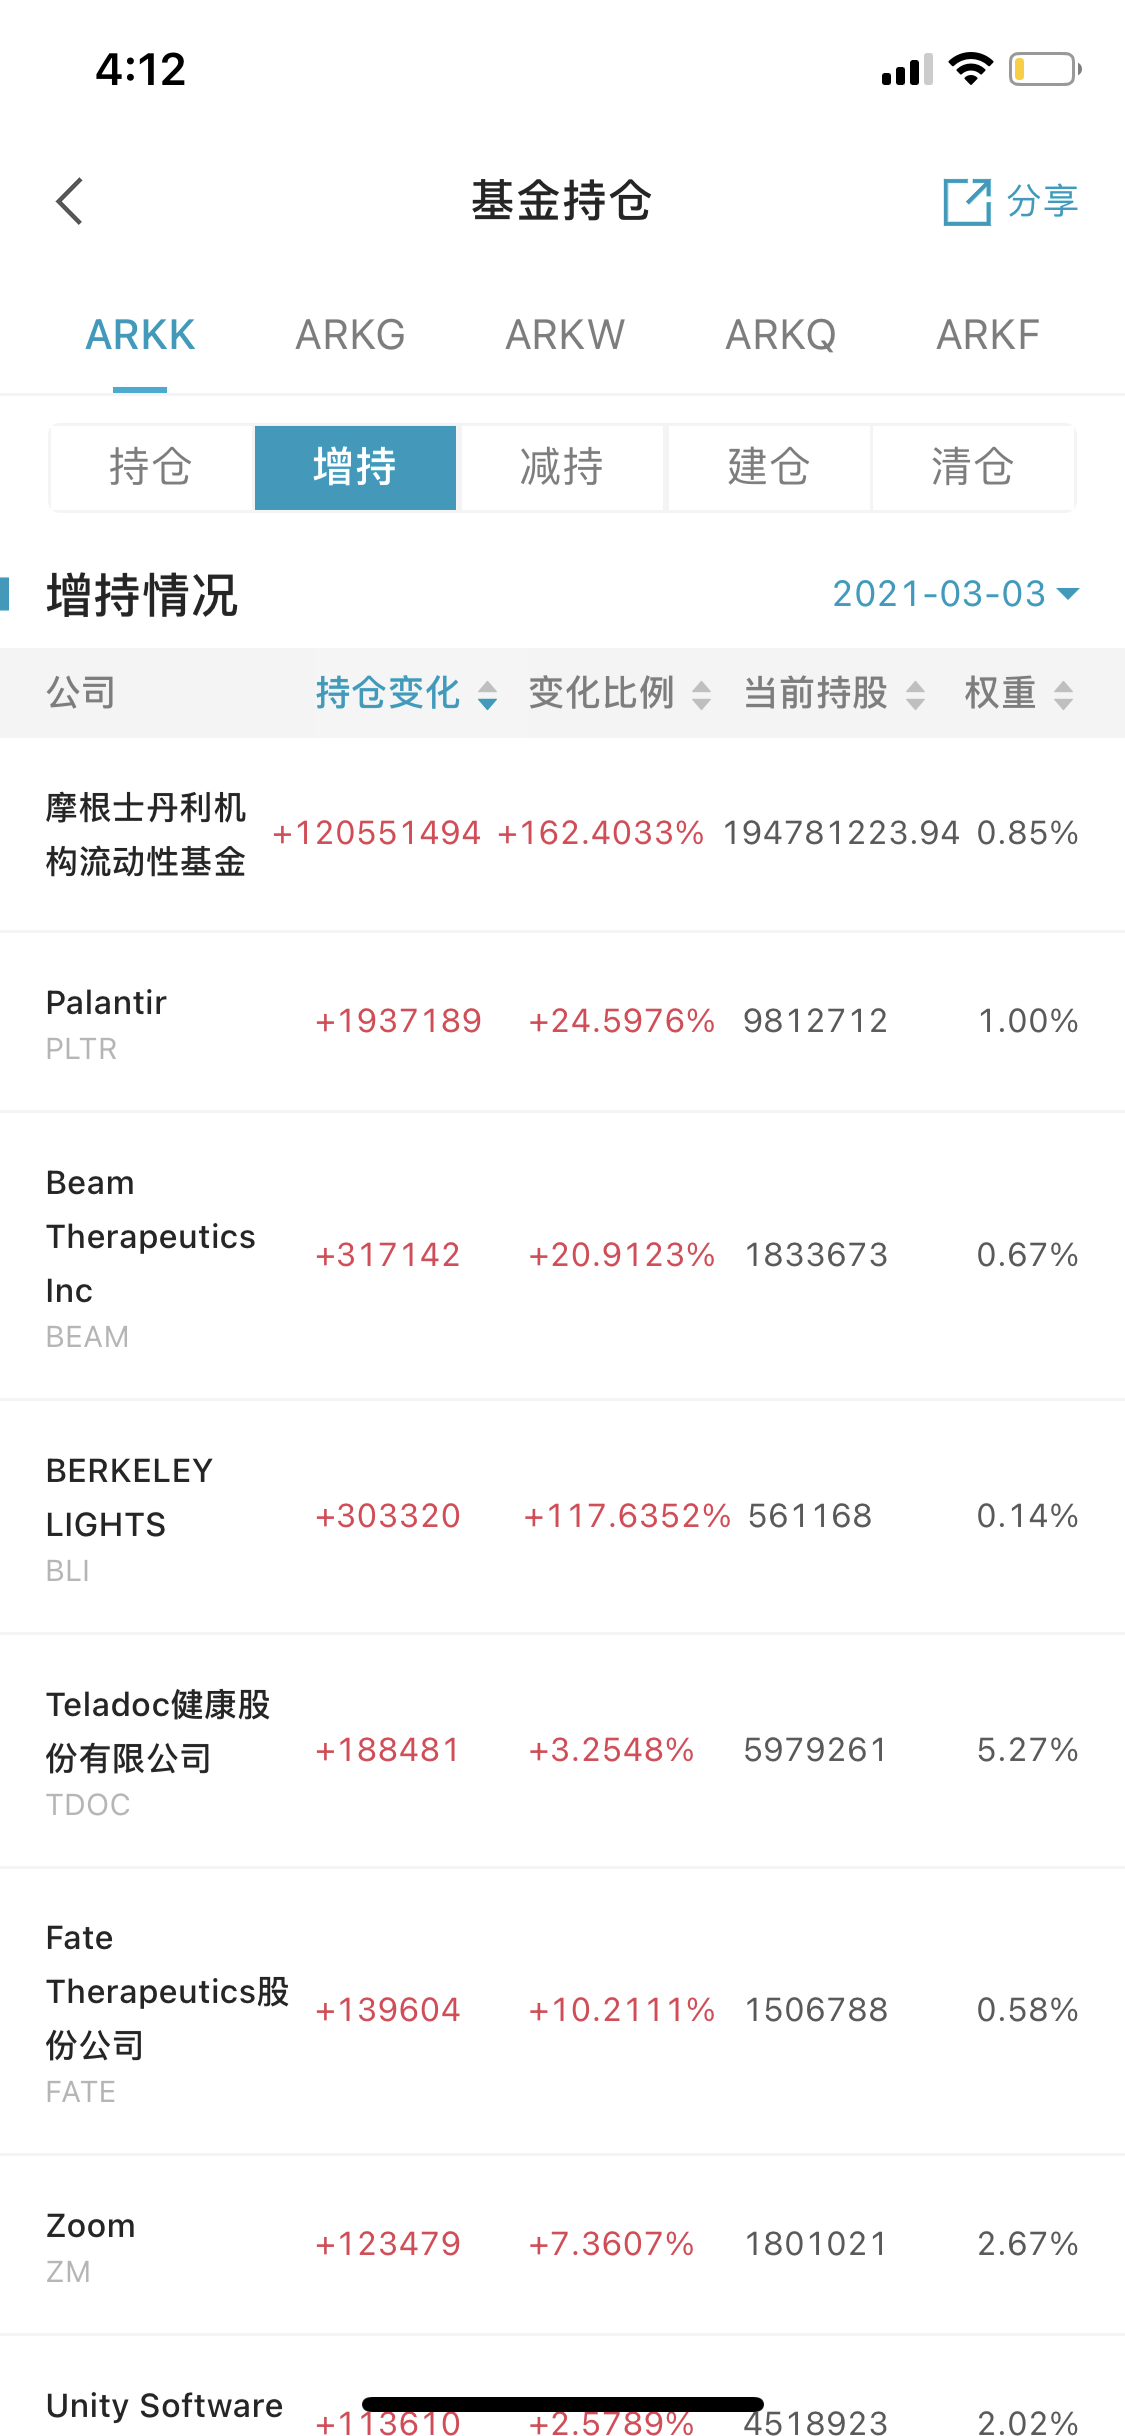Select the ARKQ fund tab
This screenshot has width=1125, height=2436.
point(781,335)
